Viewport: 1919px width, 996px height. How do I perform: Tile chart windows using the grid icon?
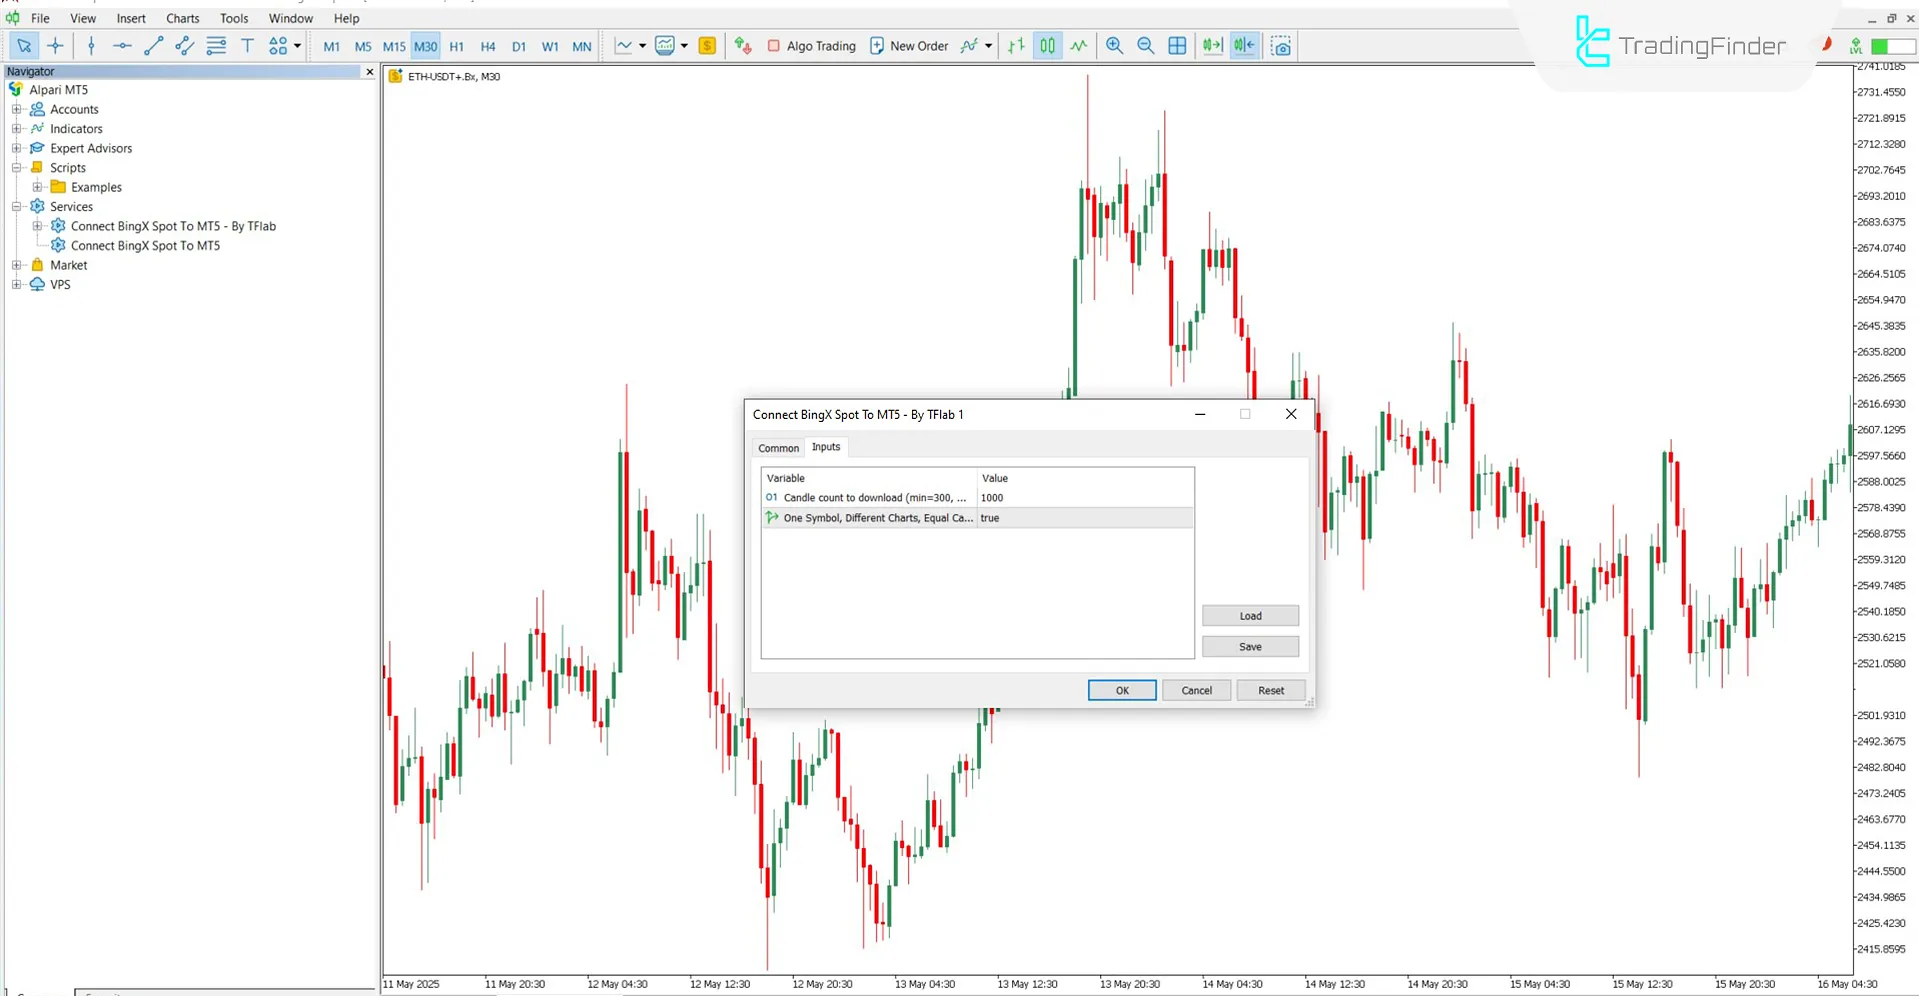1177,46
